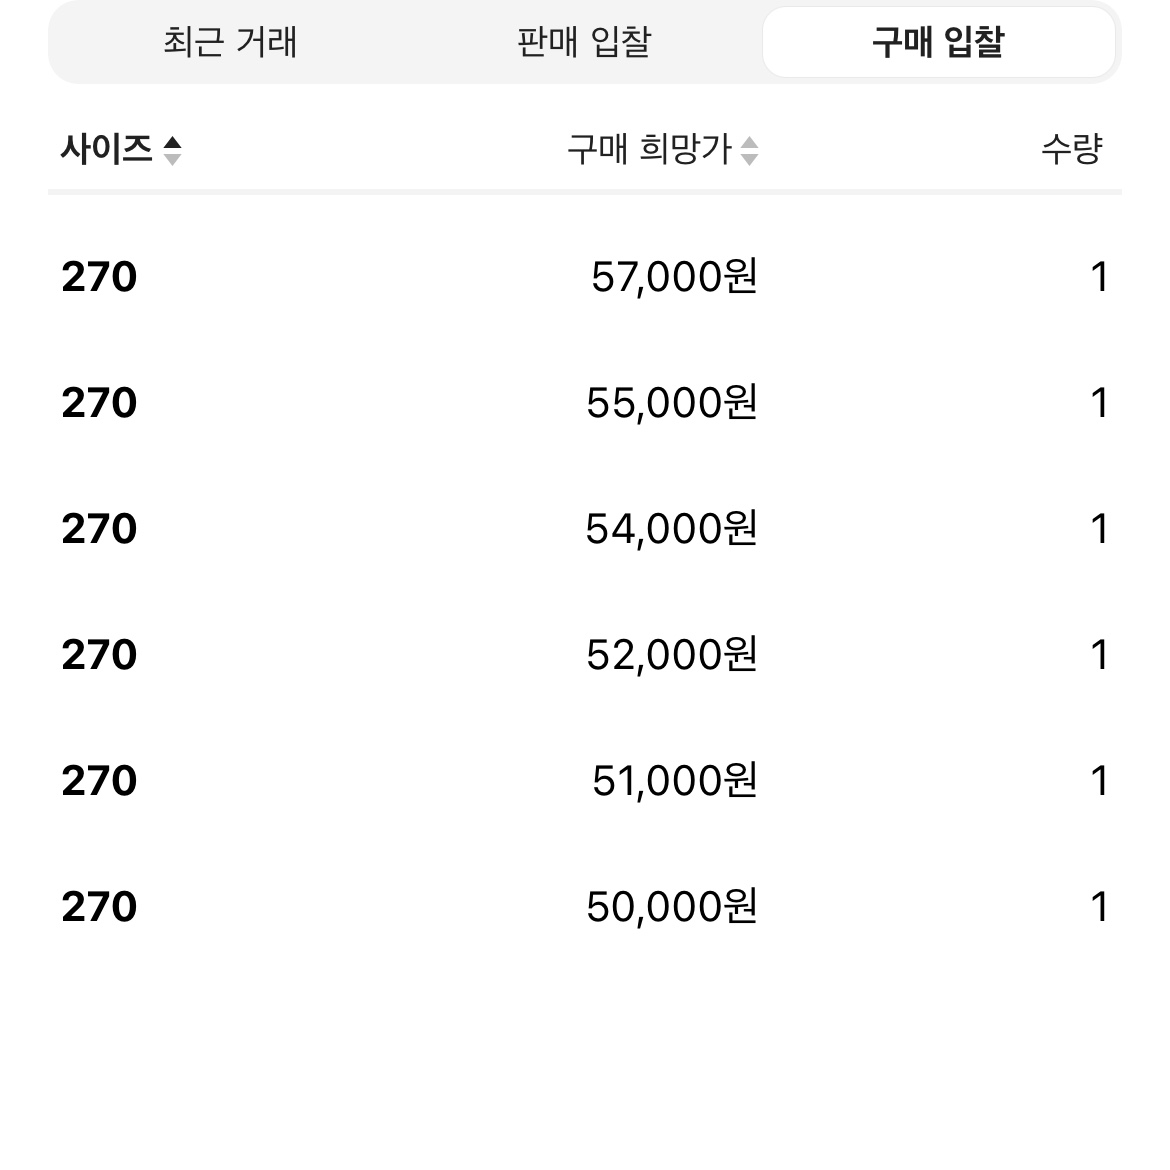Image resolution: width=1170 pixels, height=1170 pixels.
Task: Toggle the 구매 희망가 sort arrows icon
Action: pyautogui.click(x=749, y=151)
